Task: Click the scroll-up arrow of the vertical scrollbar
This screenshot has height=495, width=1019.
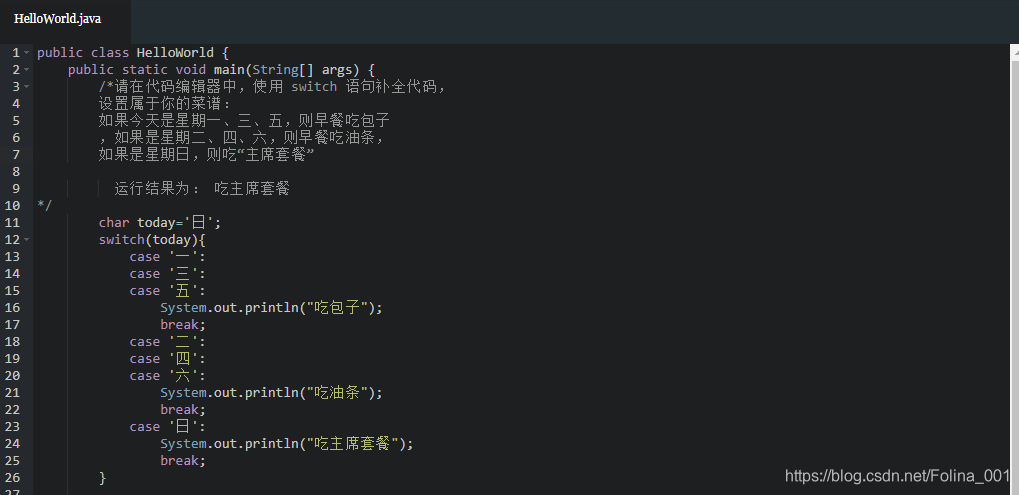Action: (x=1014, y=51)
